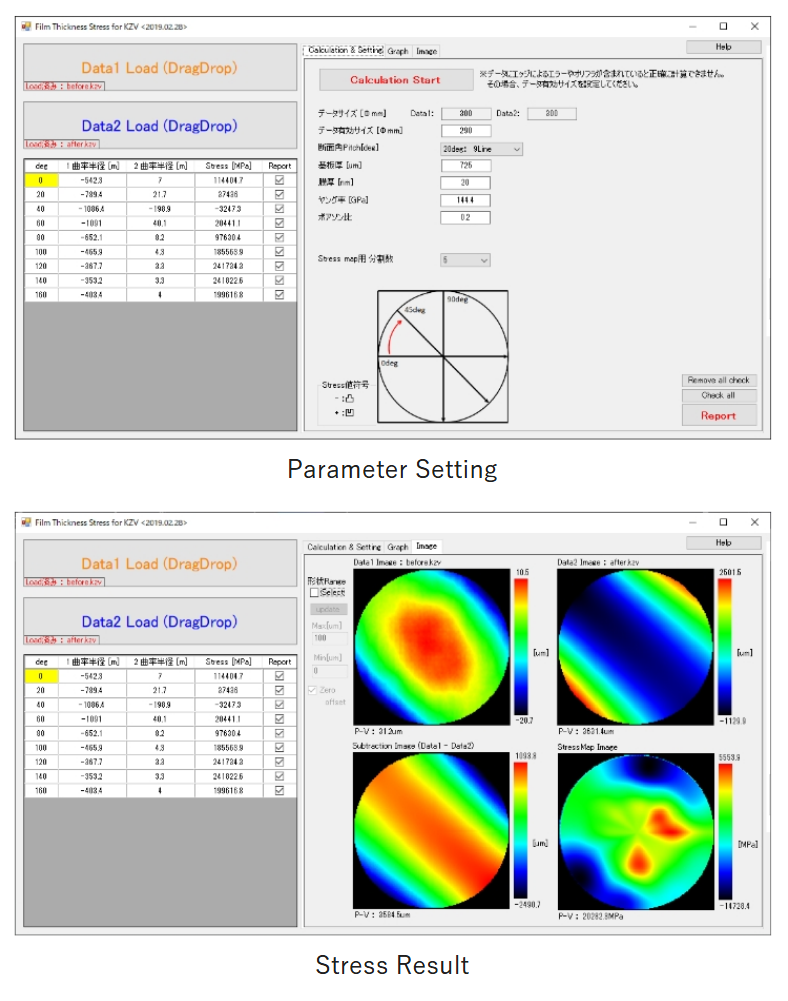Click the Calculation Start button
Image resolution: width=788 pixels, height=1001 pixels.
[x=394, y=80]
